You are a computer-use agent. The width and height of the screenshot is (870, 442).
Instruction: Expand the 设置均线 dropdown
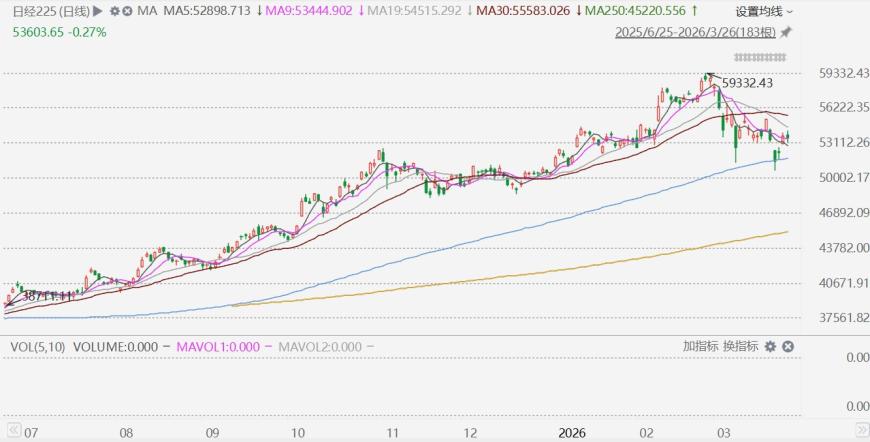point(765,11)
